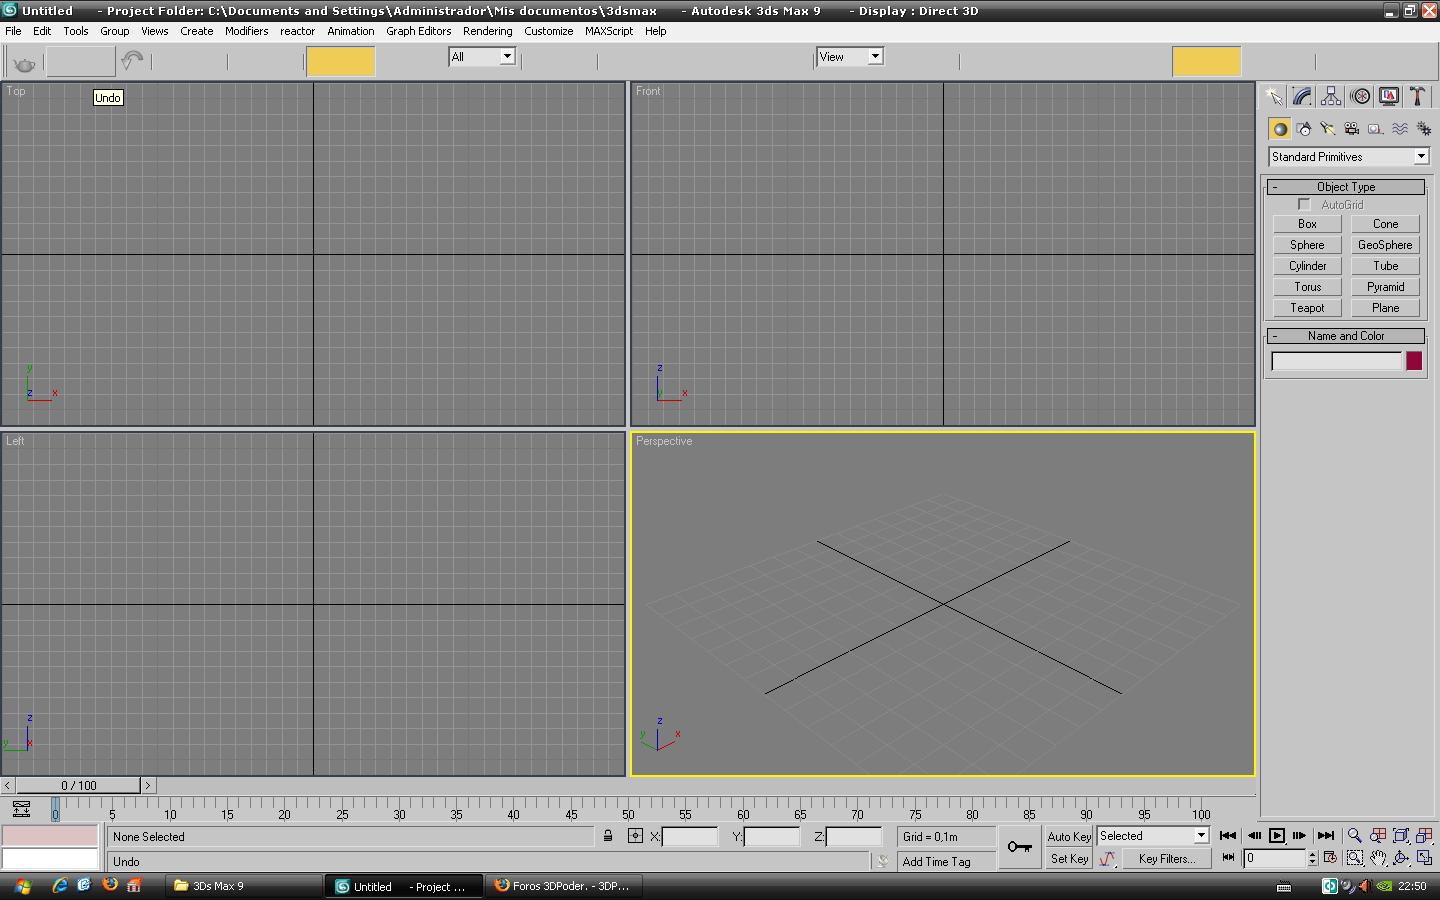The image size is (1440, 900).
Task: Click the Zoom Region viewport control
Action: pos(1354,858)
